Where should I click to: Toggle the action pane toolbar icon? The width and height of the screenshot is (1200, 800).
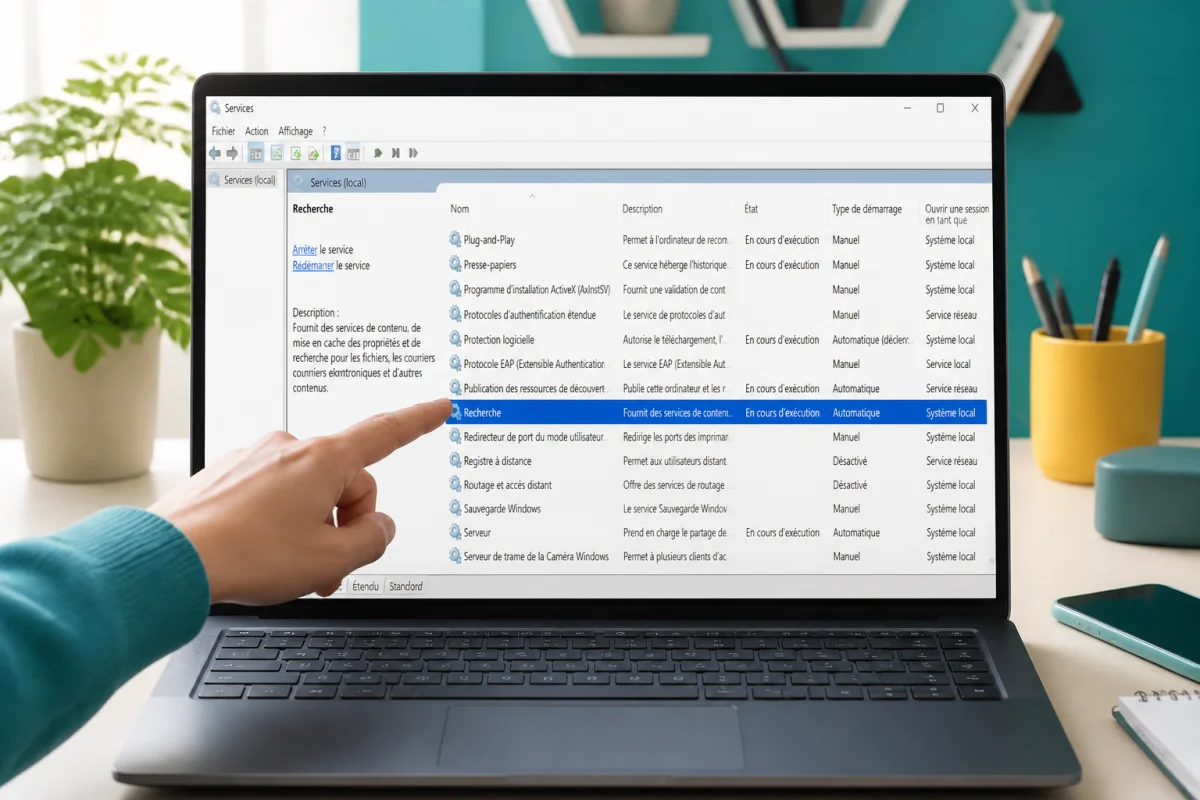click(x=353, y=153)
